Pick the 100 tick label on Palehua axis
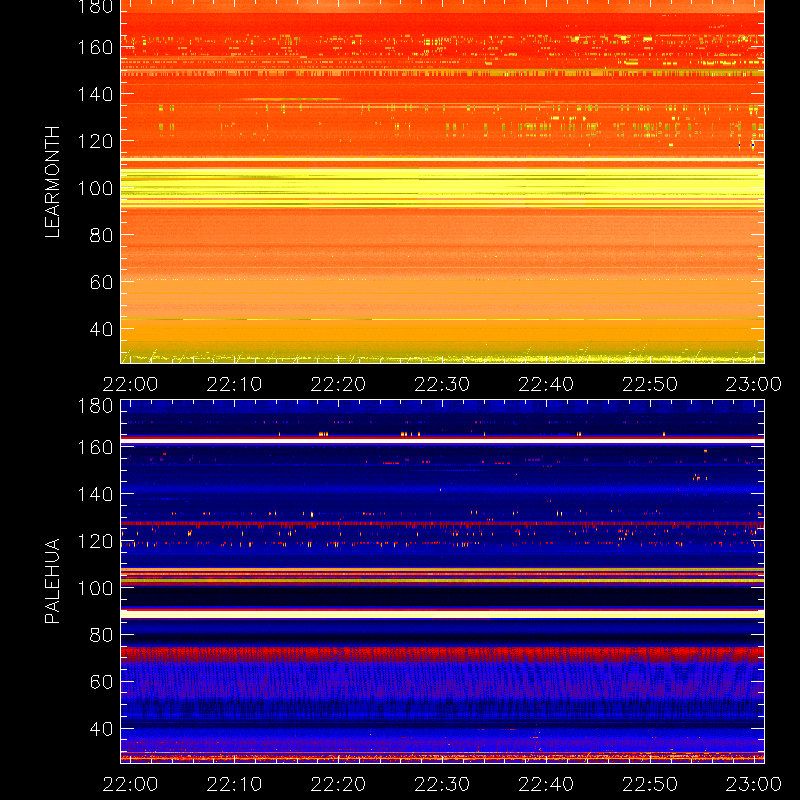Screen dimensions: 800x800 coord(95,588)
